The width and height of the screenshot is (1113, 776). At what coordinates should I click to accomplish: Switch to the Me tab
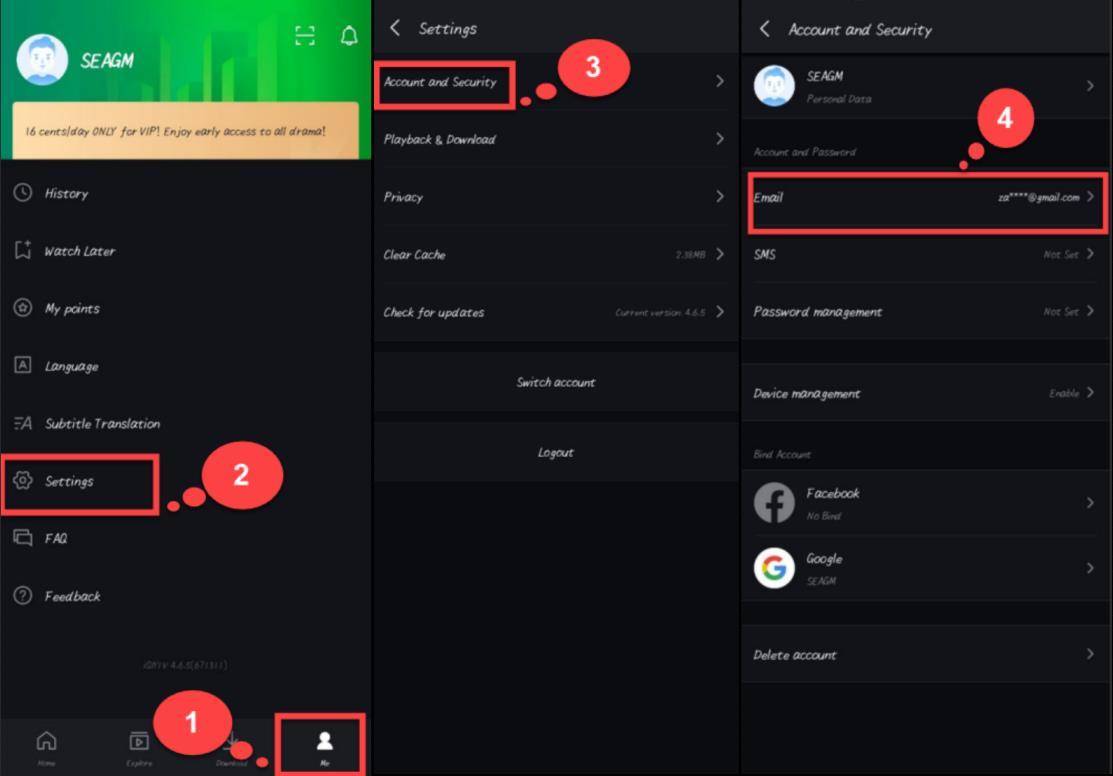pyautogui.click(x=324, y=745)
